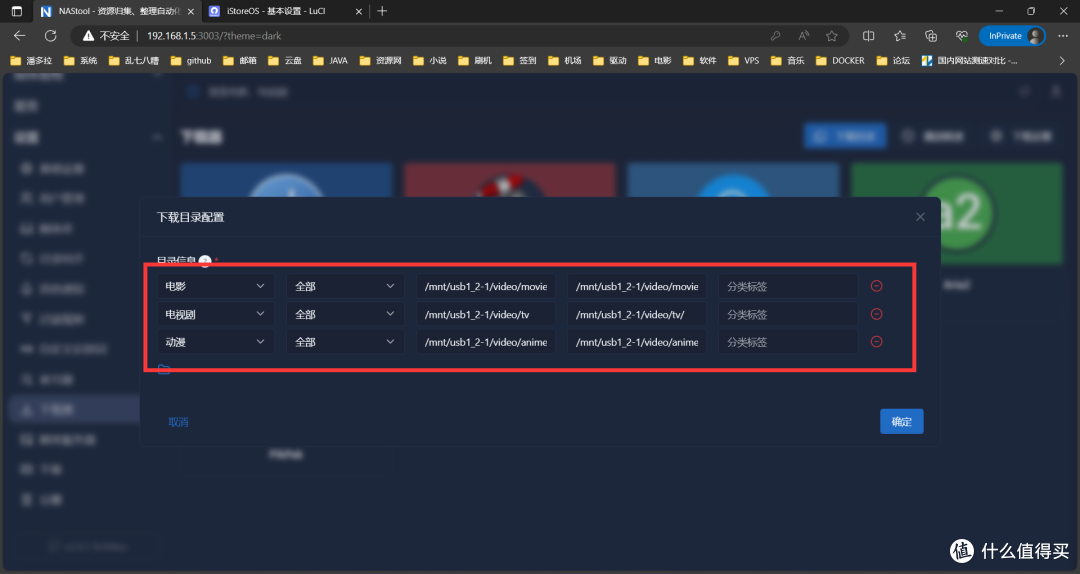The height and width of the screenshot is (574, 1080).
Task: Click the 不安全 site security warning icon
Action: click(88, 36)
